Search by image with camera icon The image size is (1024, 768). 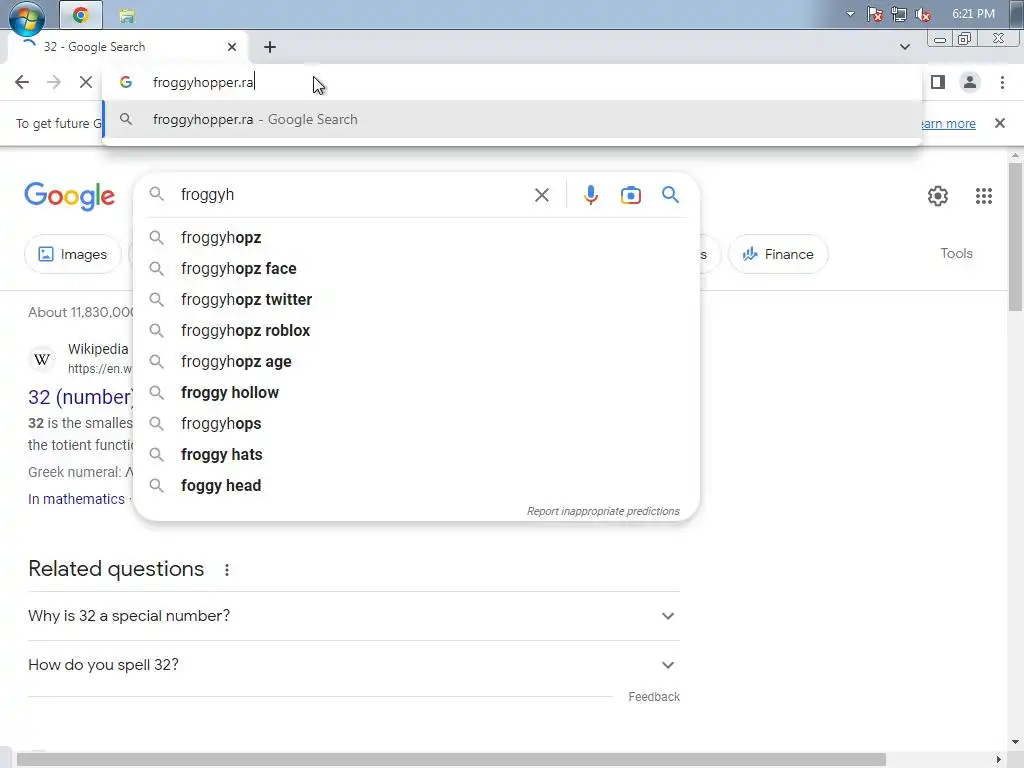[x=630, y=195]
